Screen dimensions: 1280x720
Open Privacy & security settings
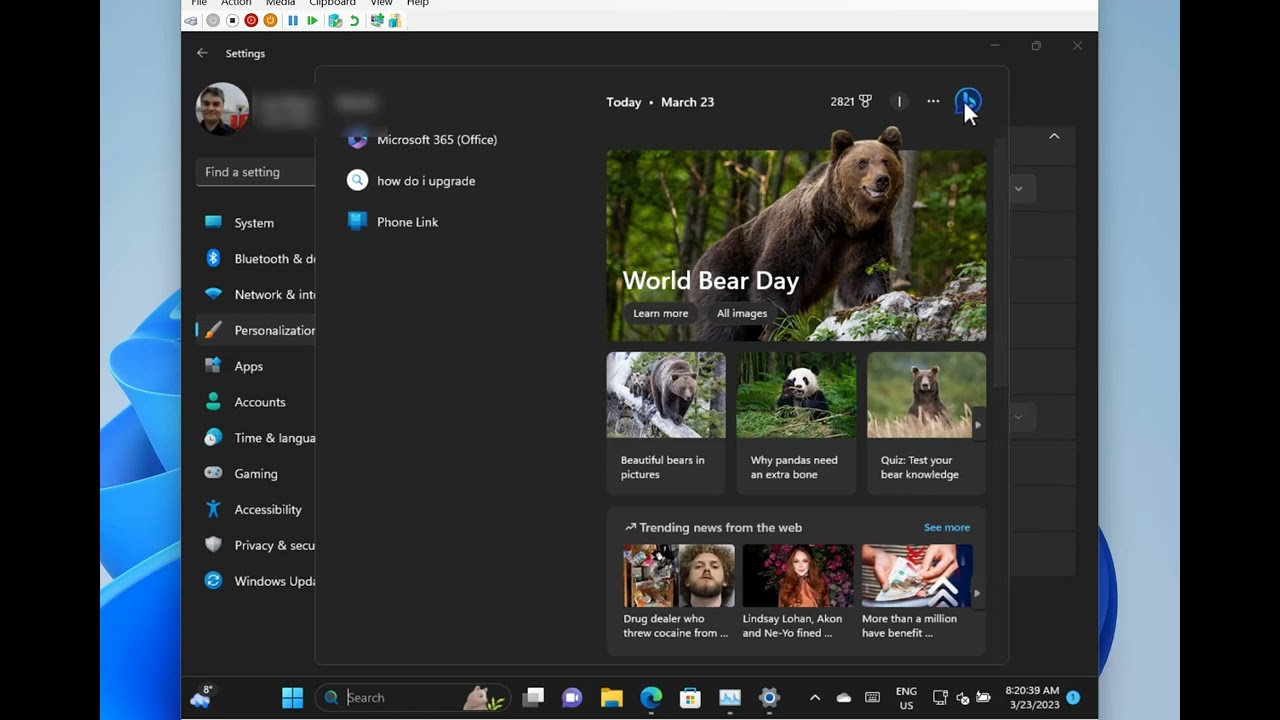tap(256, 545)
